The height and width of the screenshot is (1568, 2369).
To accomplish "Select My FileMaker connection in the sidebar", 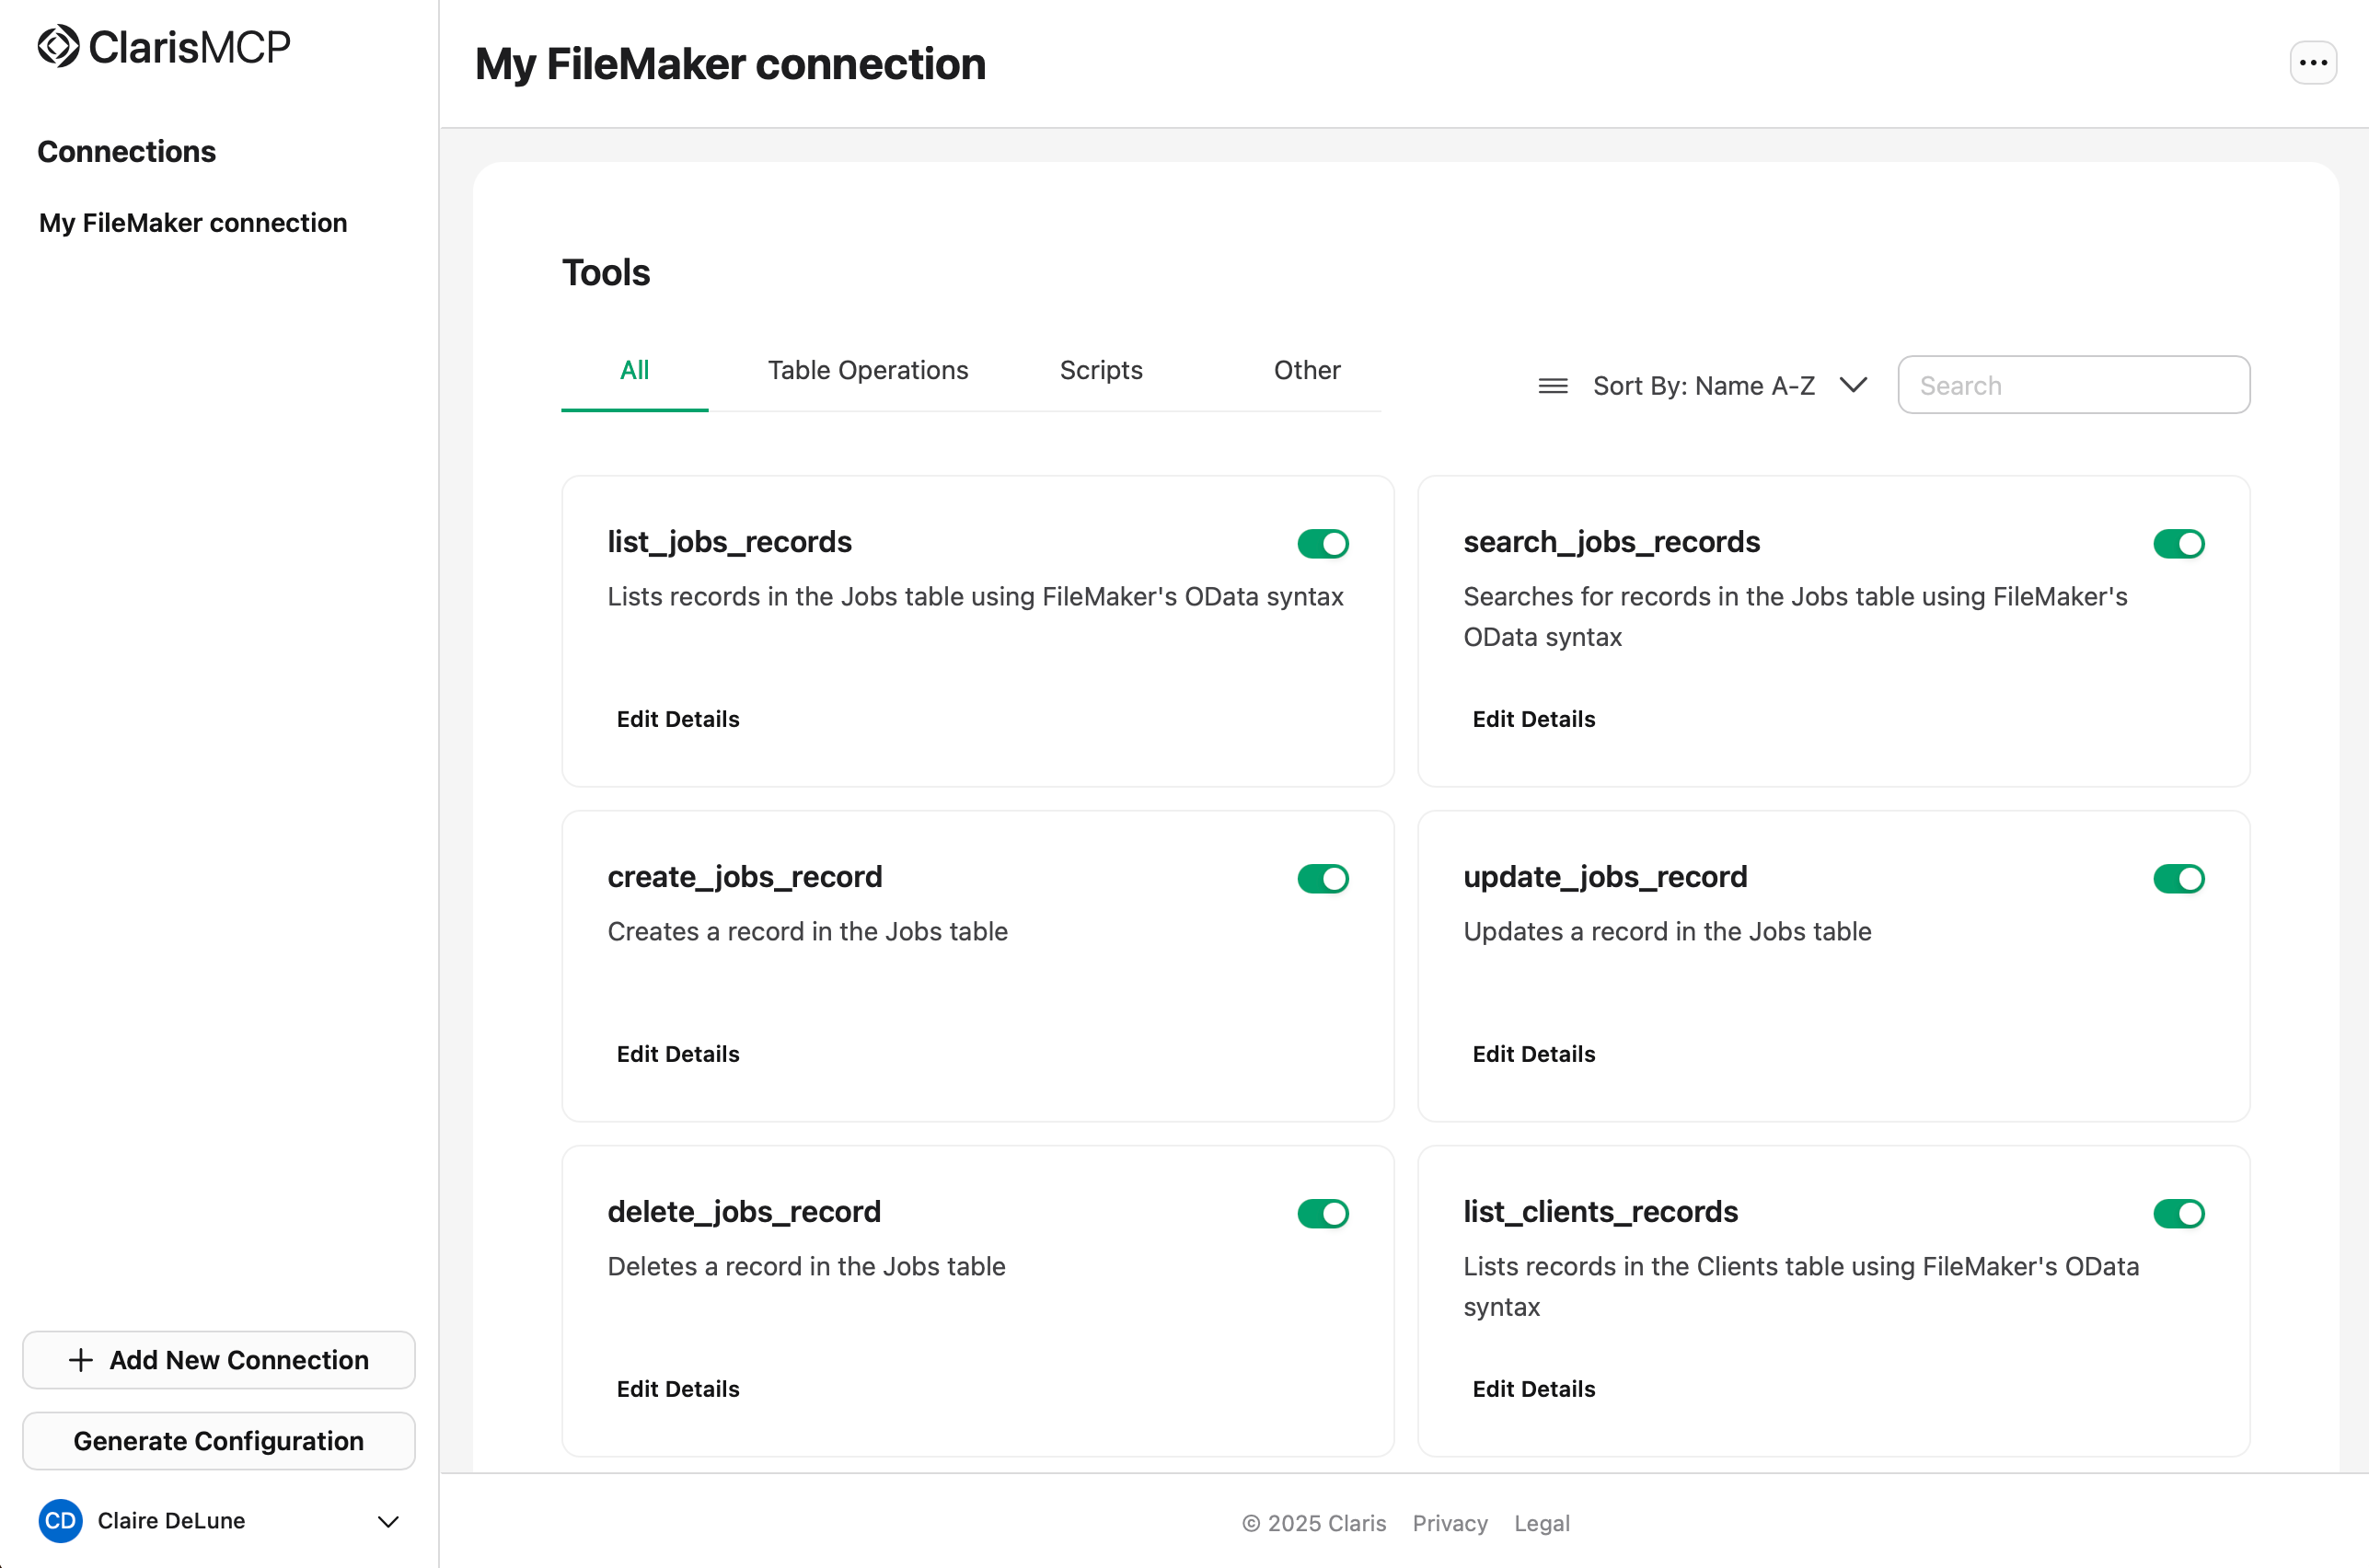I will pos(192,222).
